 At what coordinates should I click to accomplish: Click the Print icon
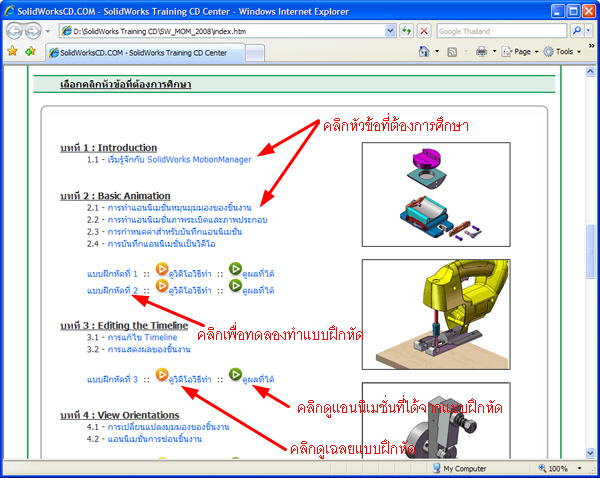coord(481,51)
